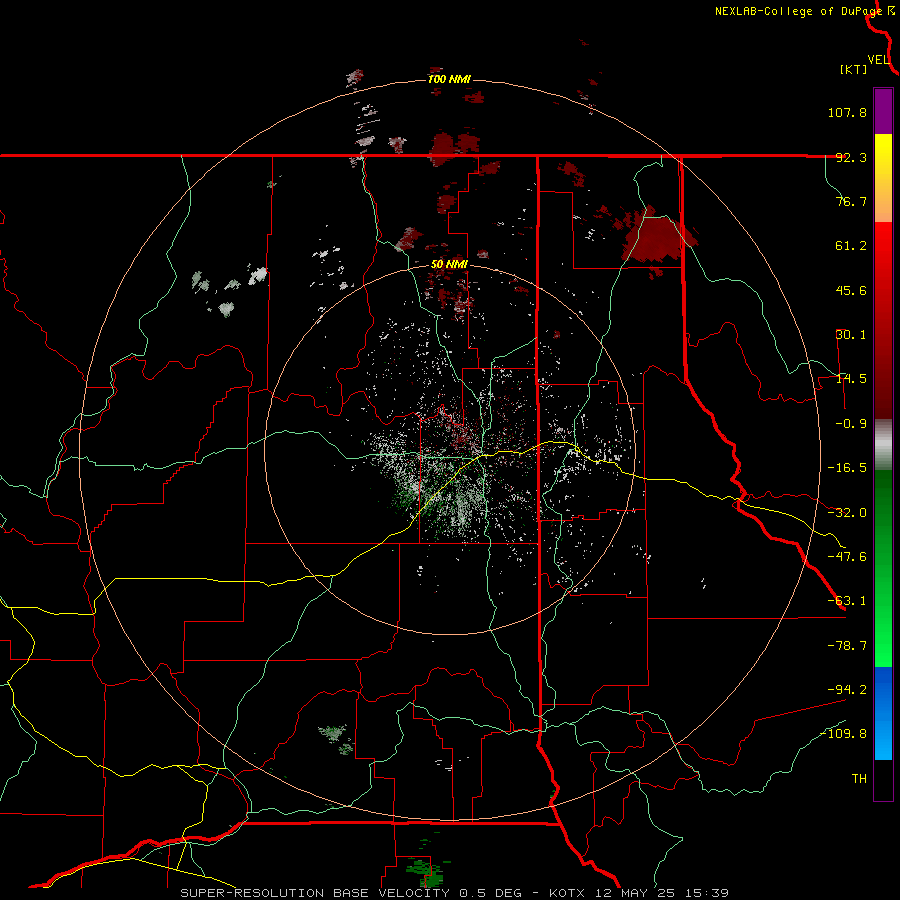Select the 76.7 scale value
This screenshot has width=900, height=900.
[x=851, y=201]
